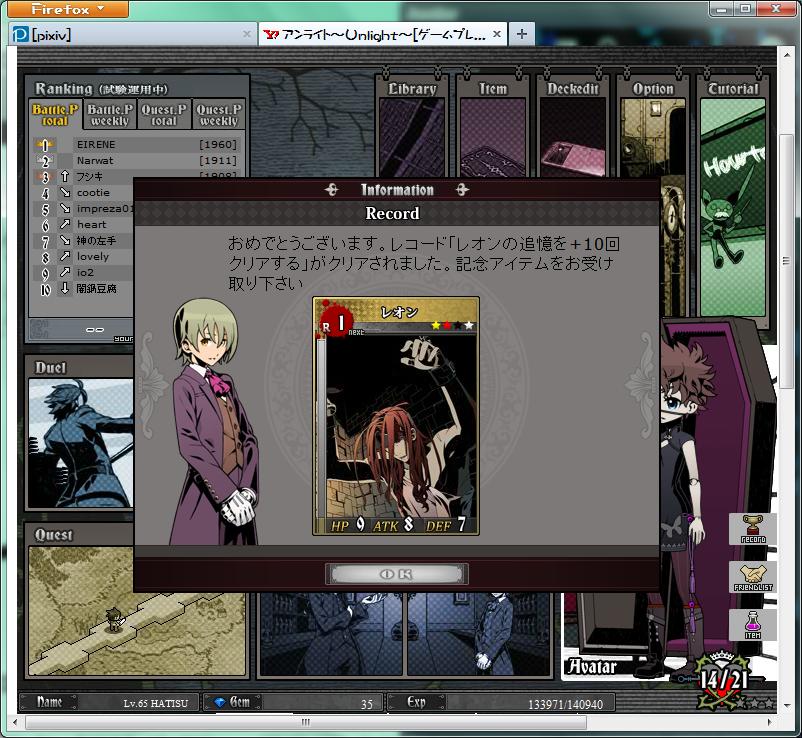Click the scroll-up arrow of the page
The image size is (802, 738).
[786, 54]
